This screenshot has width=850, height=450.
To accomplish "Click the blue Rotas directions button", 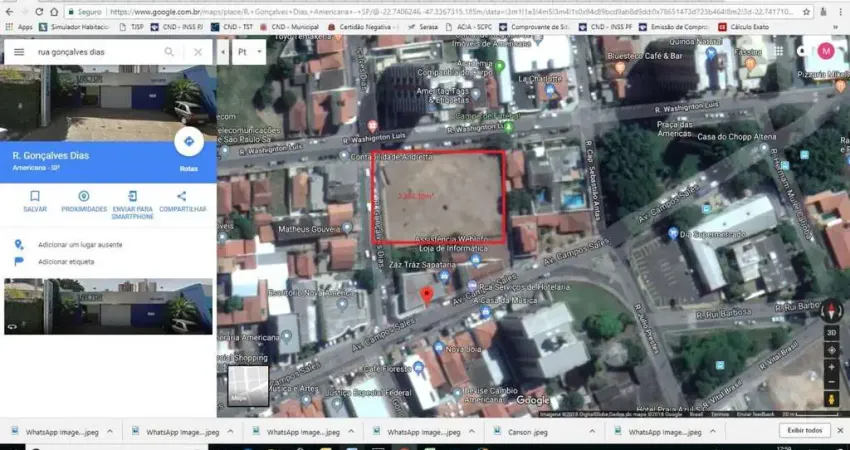I will pyautogui.click(x=189, y=142).
